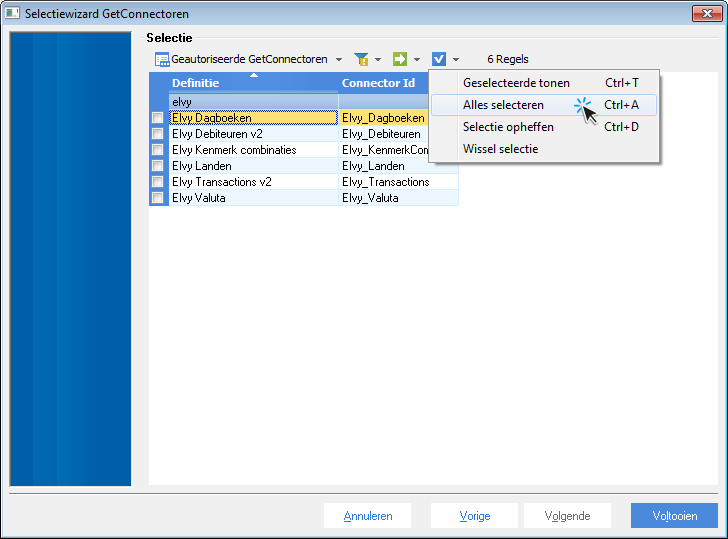Check the Elvy Valuta row checkbox
Screen dimensions: 728x539
(157, 198)
